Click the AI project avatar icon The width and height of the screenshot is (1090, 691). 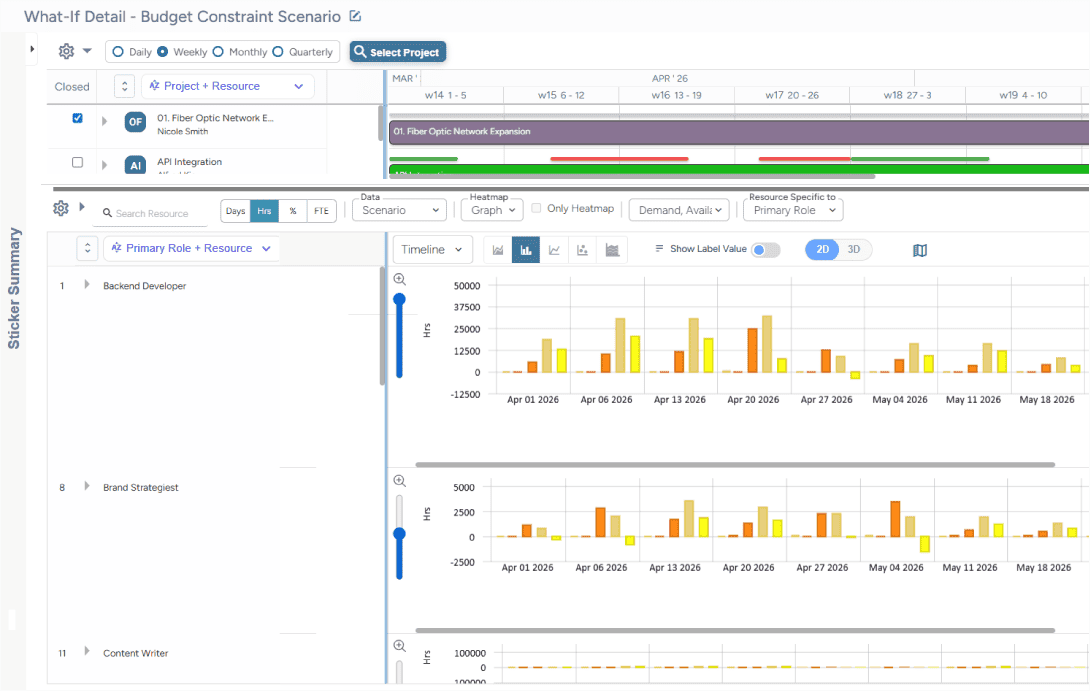pyautogui.click(x=135, y=165)
